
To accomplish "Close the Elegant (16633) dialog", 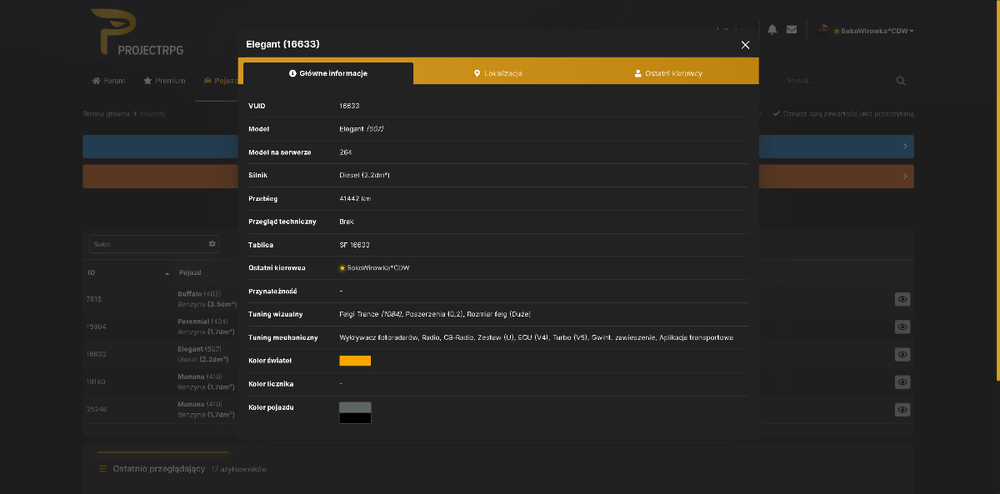I will (745, 45).
